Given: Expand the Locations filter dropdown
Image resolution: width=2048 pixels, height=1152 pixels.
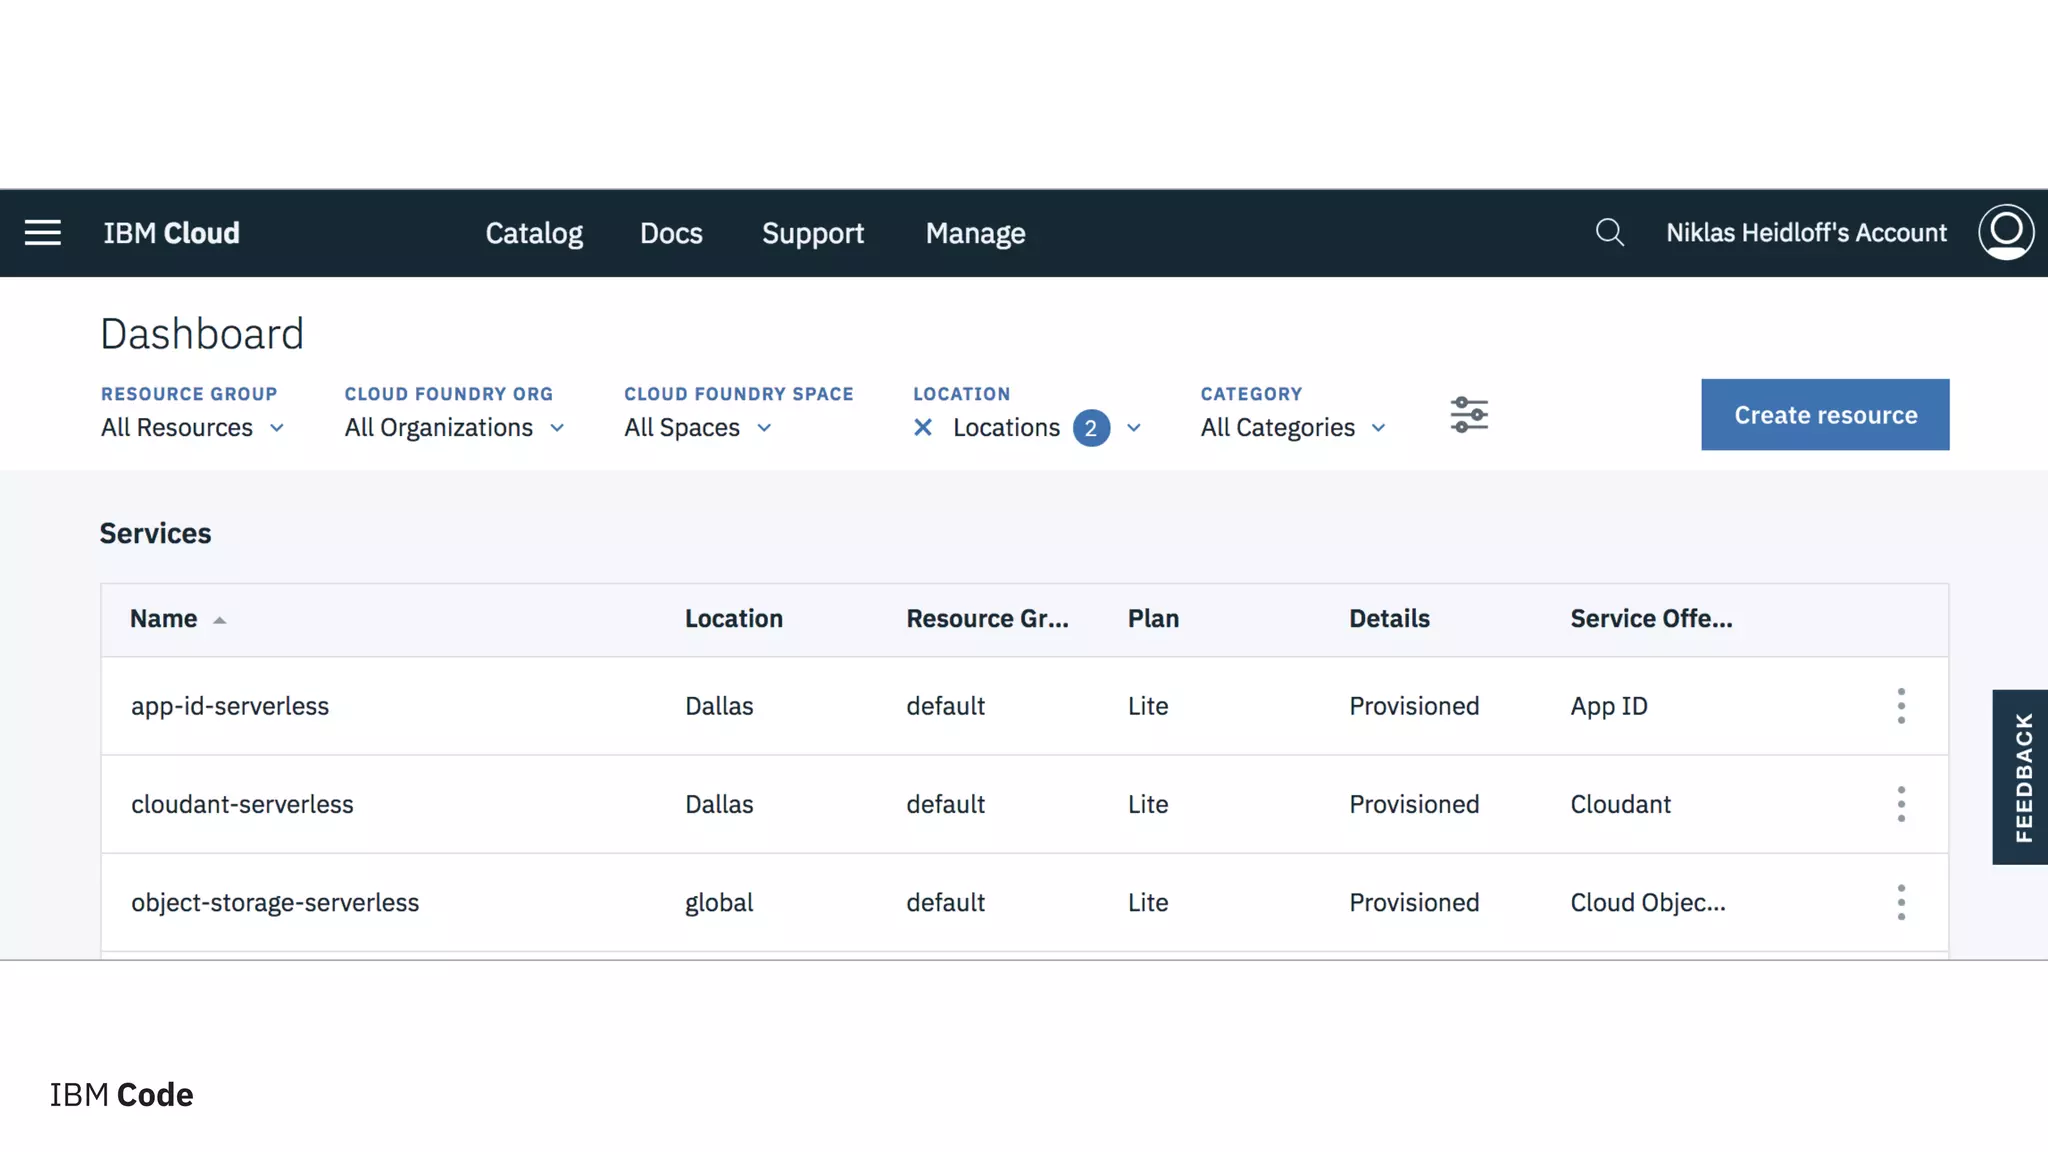Looking at the screenshot, I should click(1133, 428).
